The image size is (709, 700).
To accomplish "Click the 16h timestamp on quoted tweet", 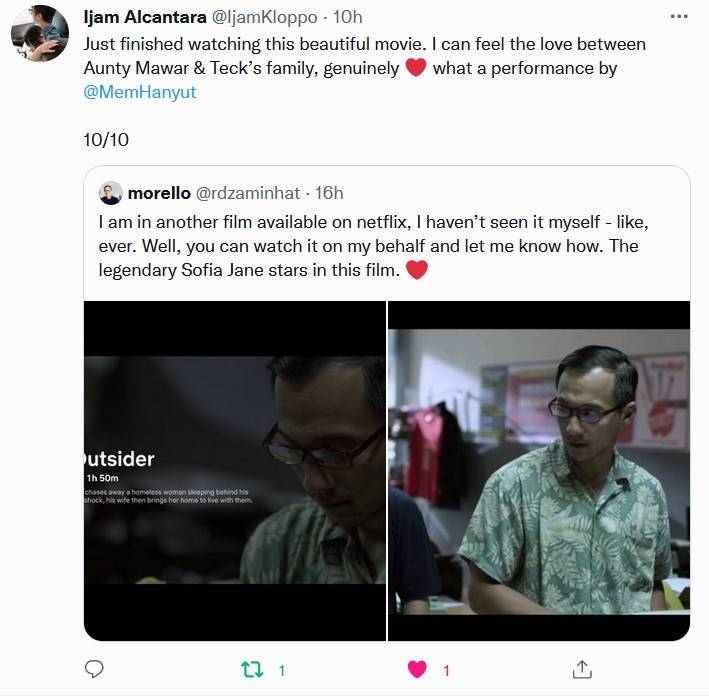I will tap(328, 193).
